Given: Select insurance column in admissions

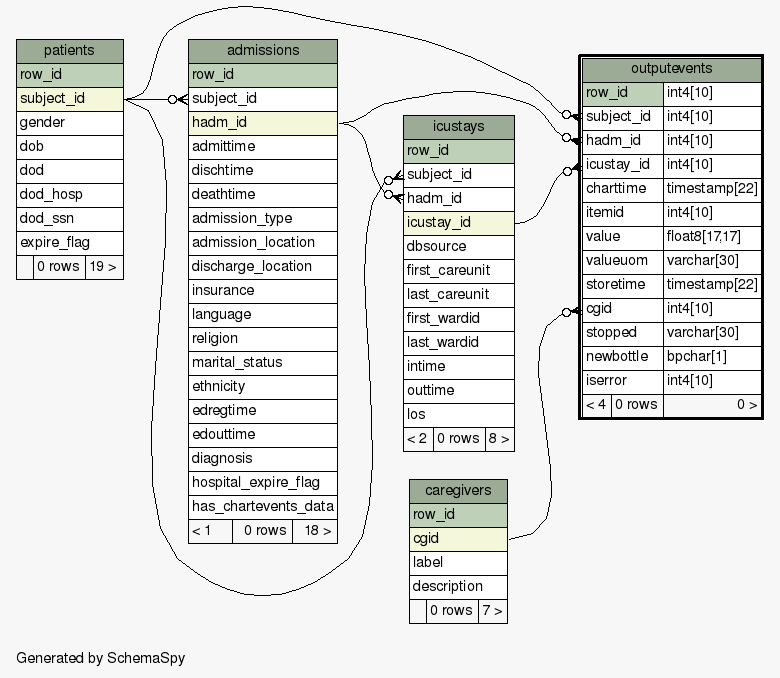Looking at the screenshot, I should tap(263, 291).
